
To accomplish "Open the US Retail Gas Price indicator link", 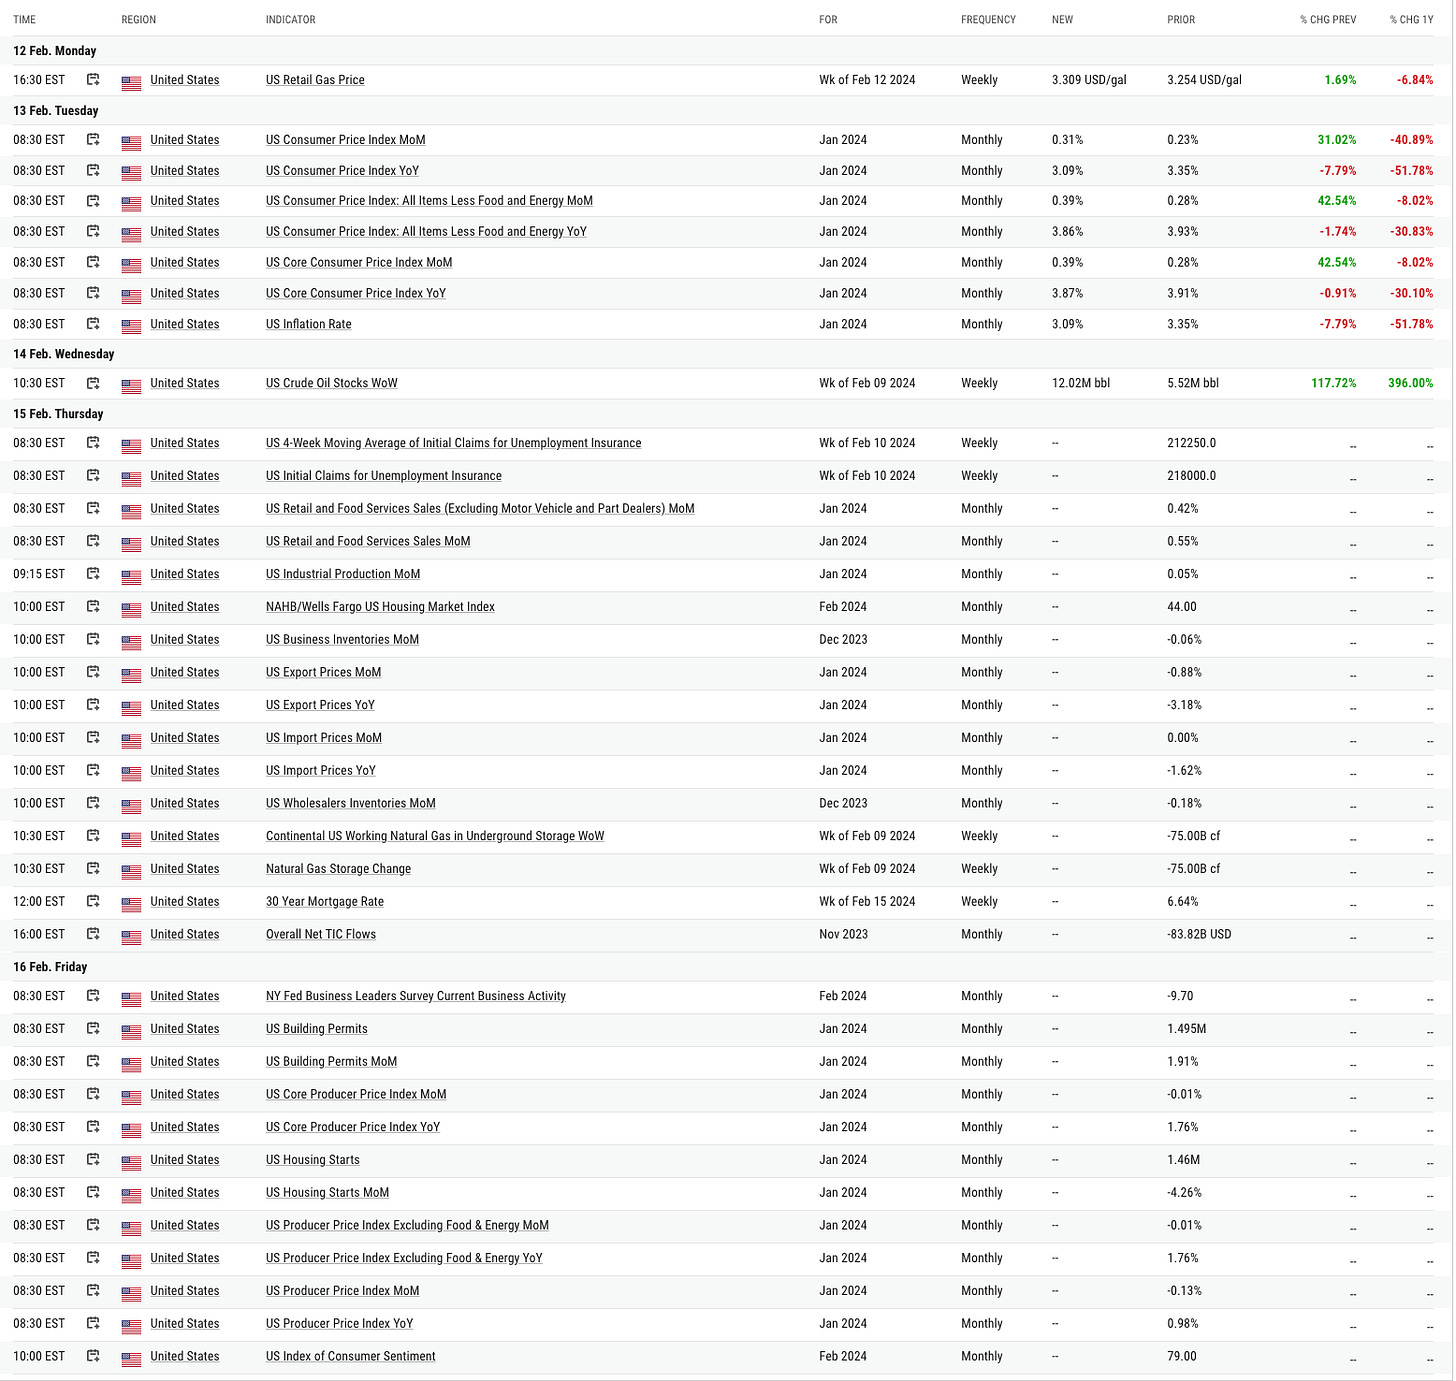I will [315, 80].
